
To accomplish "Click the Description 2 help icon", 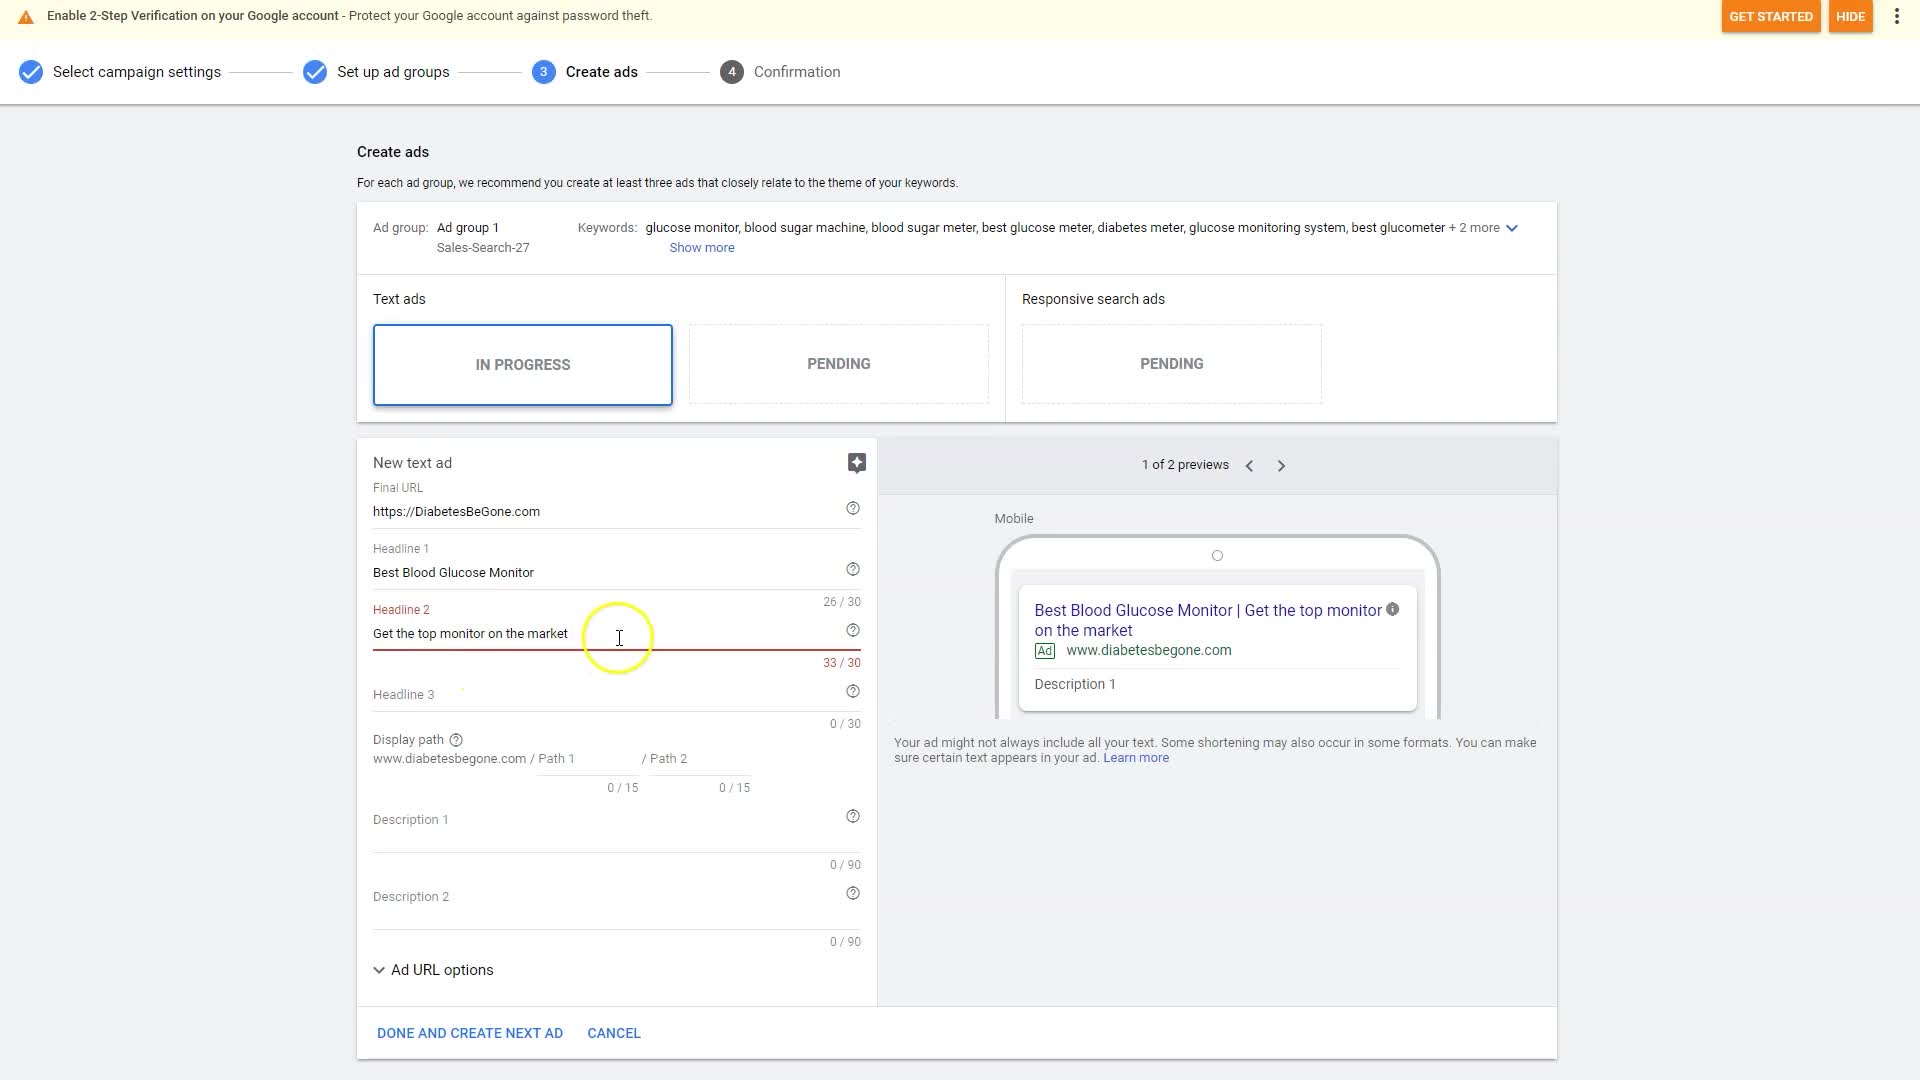I will tap(853, 894).
